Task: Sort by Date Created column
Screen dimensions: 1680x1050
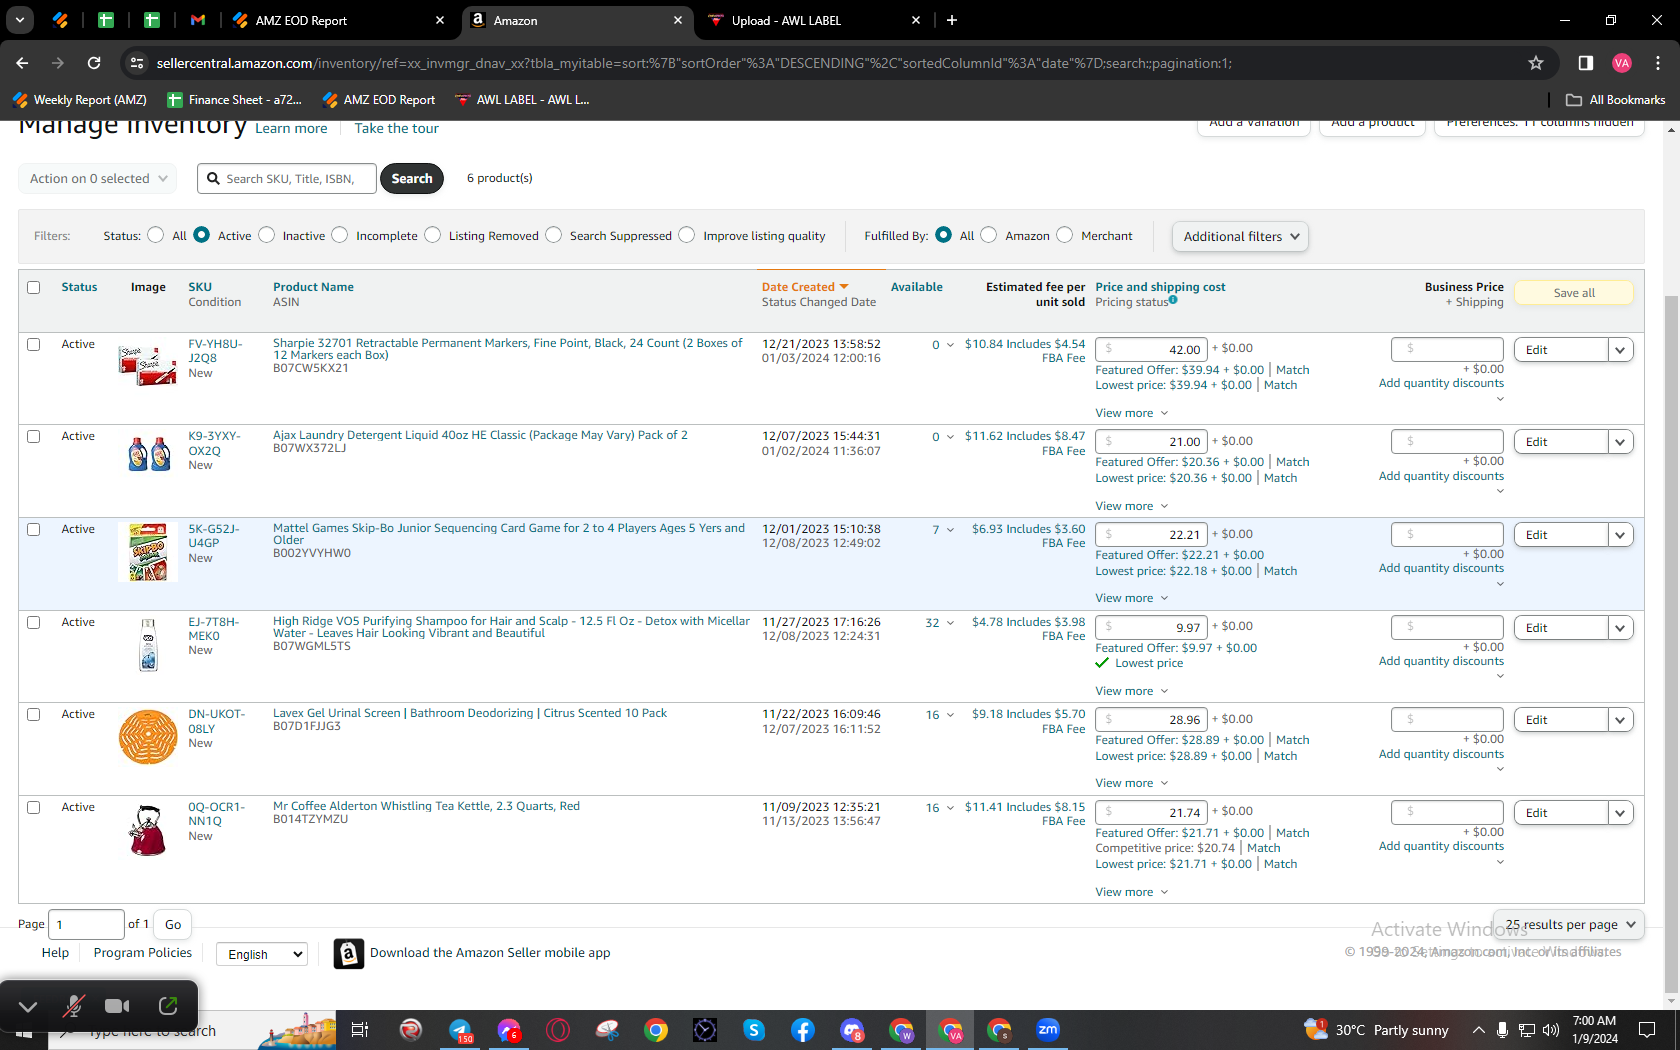Action: tap(804, 287)
